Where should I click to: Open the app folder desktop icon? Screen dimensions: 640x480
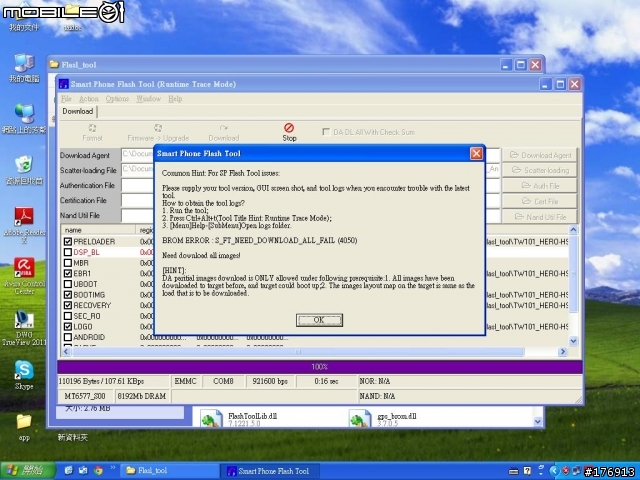click(24, 427)
